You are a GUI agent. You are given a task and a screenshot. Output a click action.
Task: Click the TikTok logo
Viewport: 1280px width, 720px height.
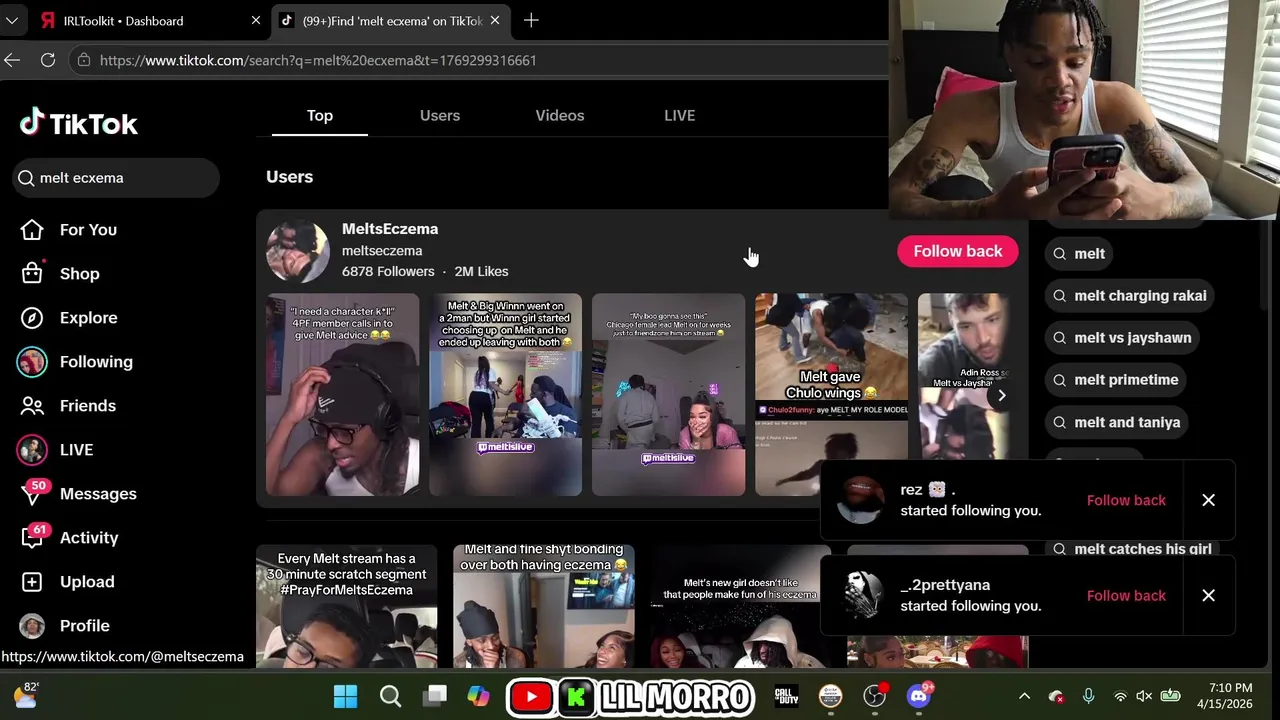79,123
